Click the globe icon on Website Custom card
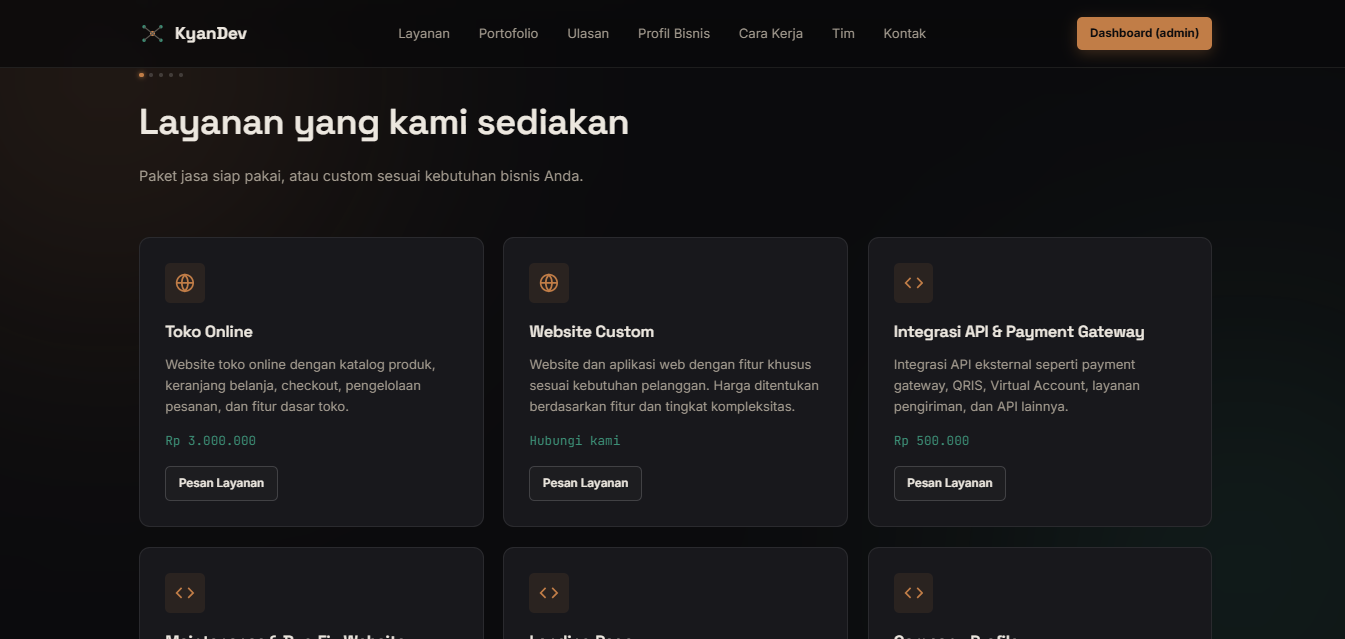This screenshot has height=639, width=1345. [x=549, y=283]
